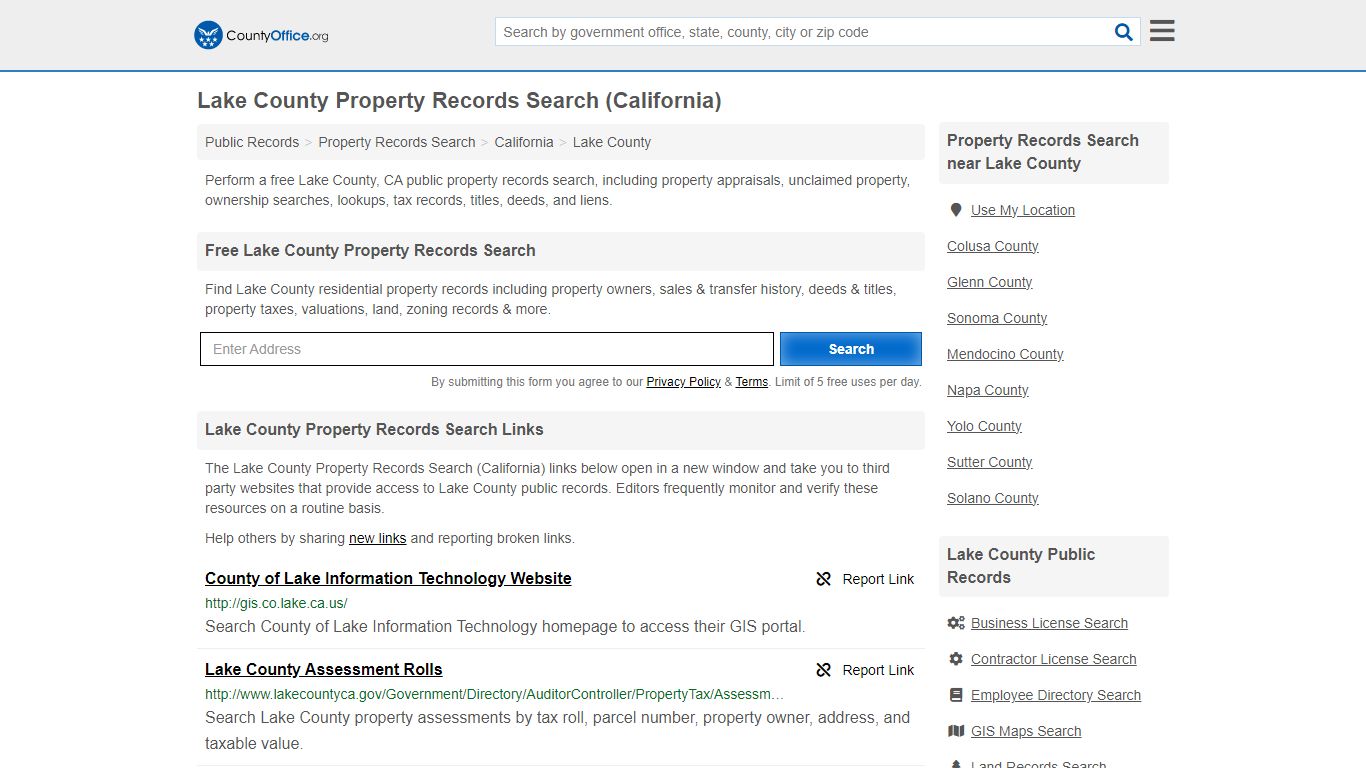Open Lake County Assessment Rolls link
1366x768 pixels.
(x=324, y=669)
